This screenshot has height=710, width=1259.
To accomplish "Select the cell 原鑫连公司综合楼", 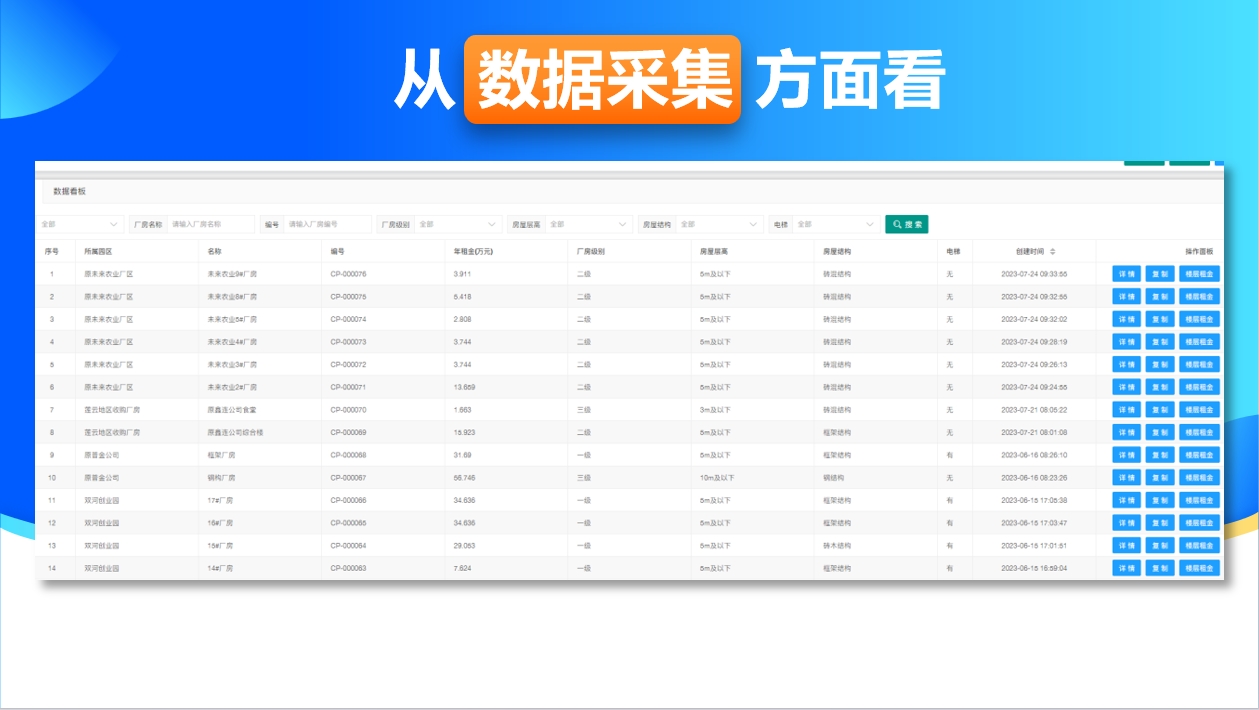I will [235, 432].
